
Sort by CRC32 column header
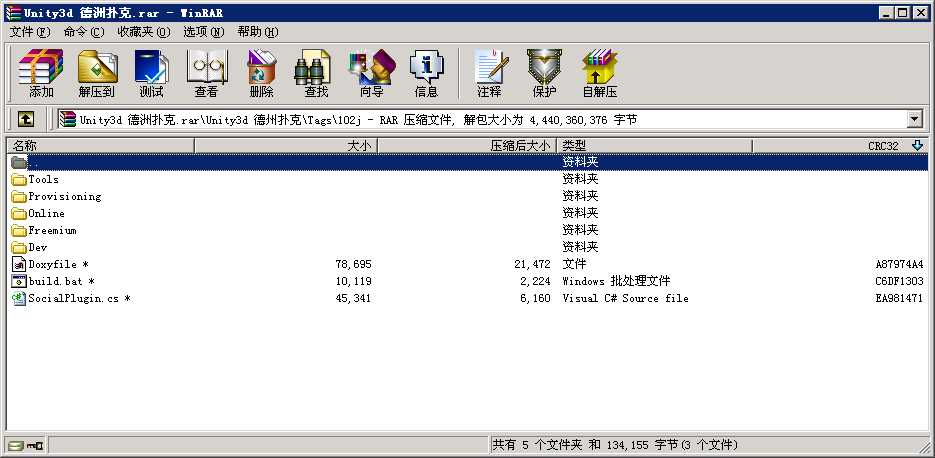[x=840, y=146]
